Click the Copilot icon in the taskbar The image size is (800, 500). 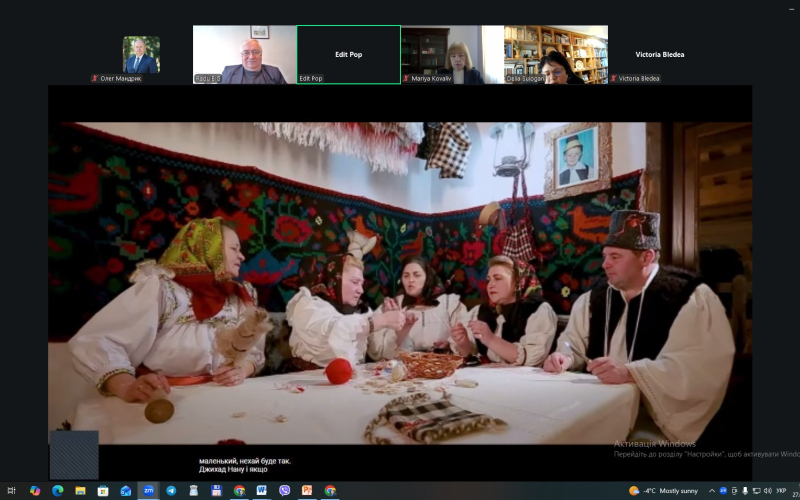point(35,490)
